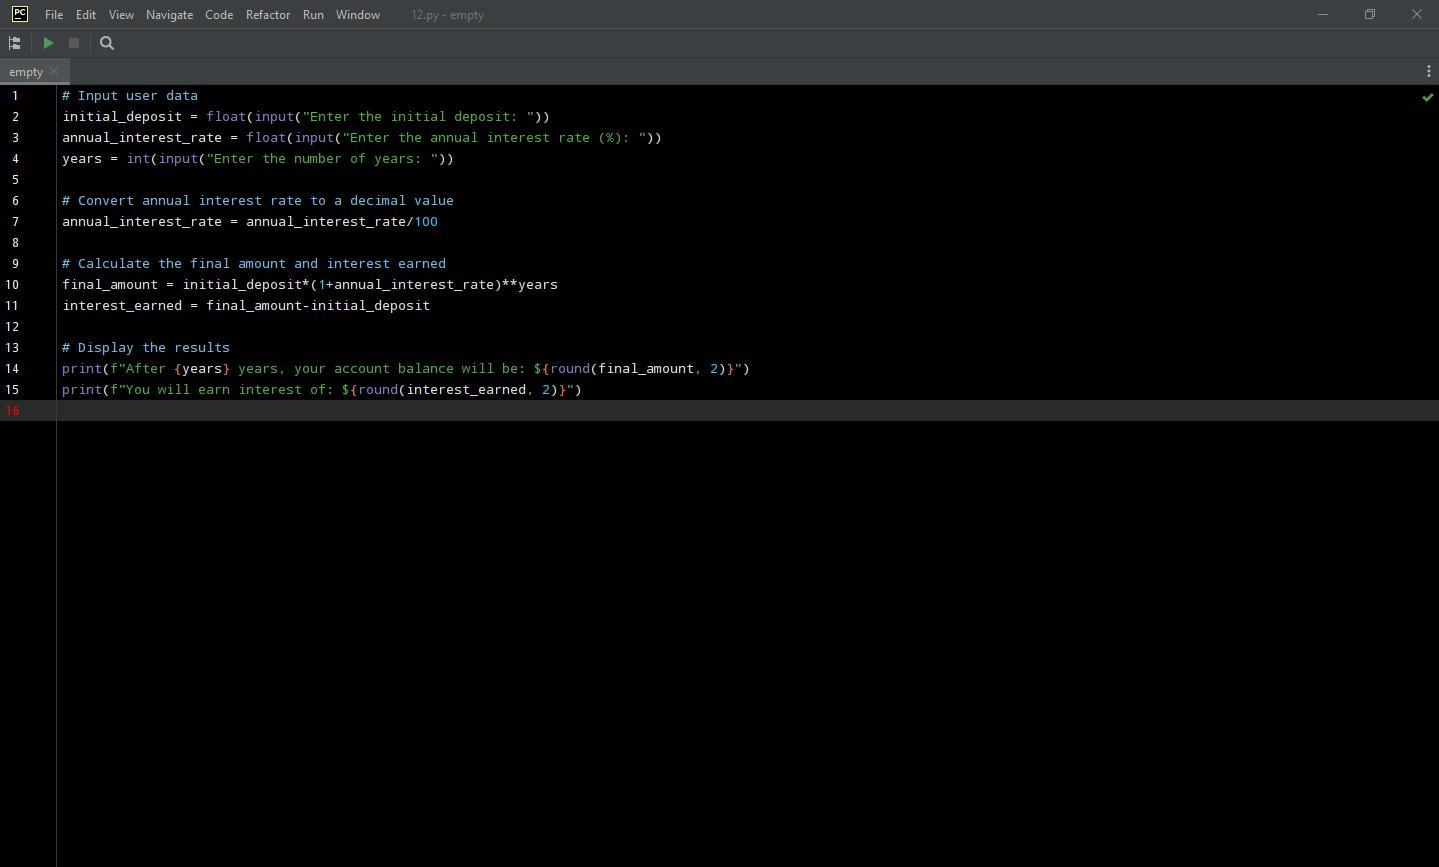Click the green Run button in toolbar

coord(48,43)
